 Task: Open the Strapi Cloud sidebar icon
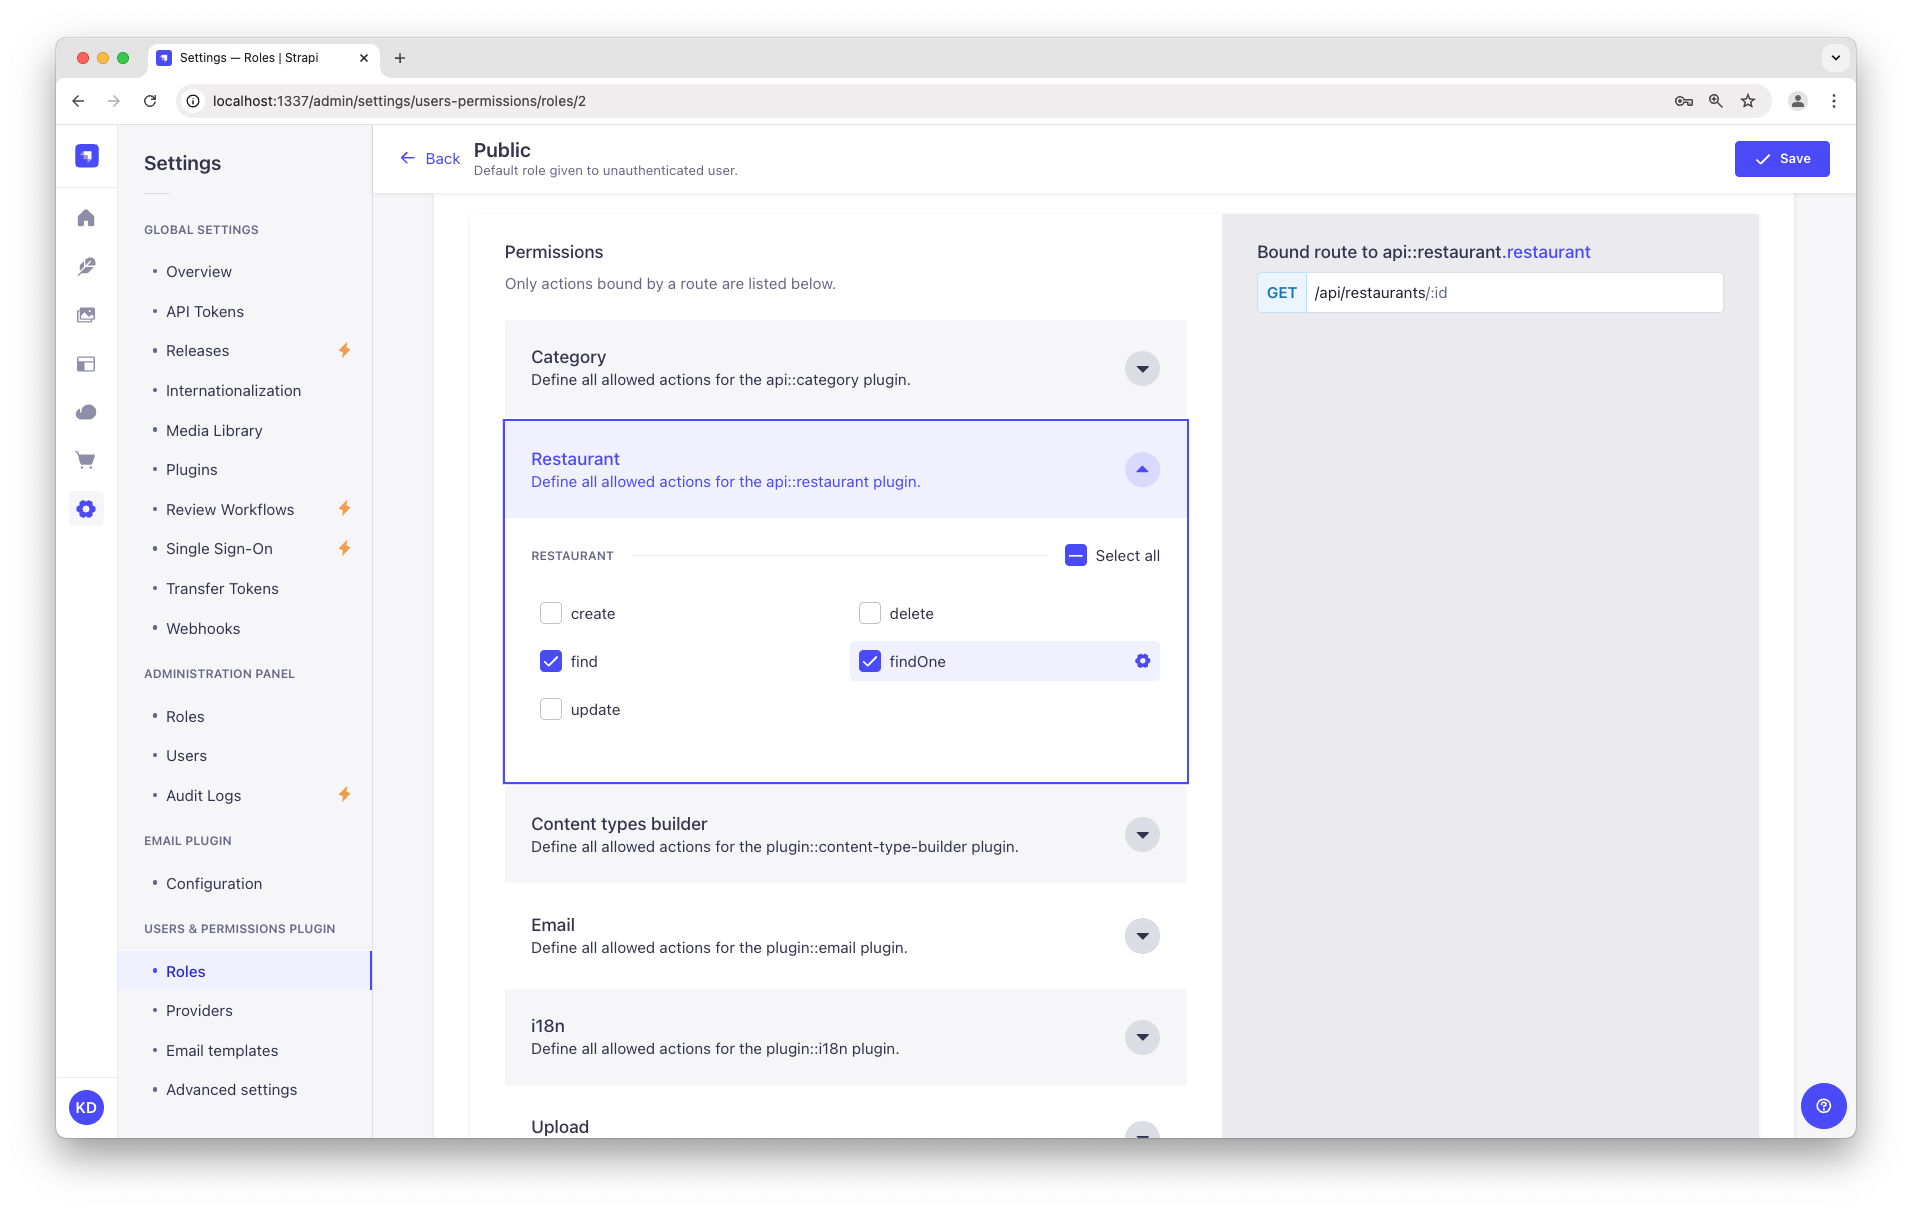(86, 412)
